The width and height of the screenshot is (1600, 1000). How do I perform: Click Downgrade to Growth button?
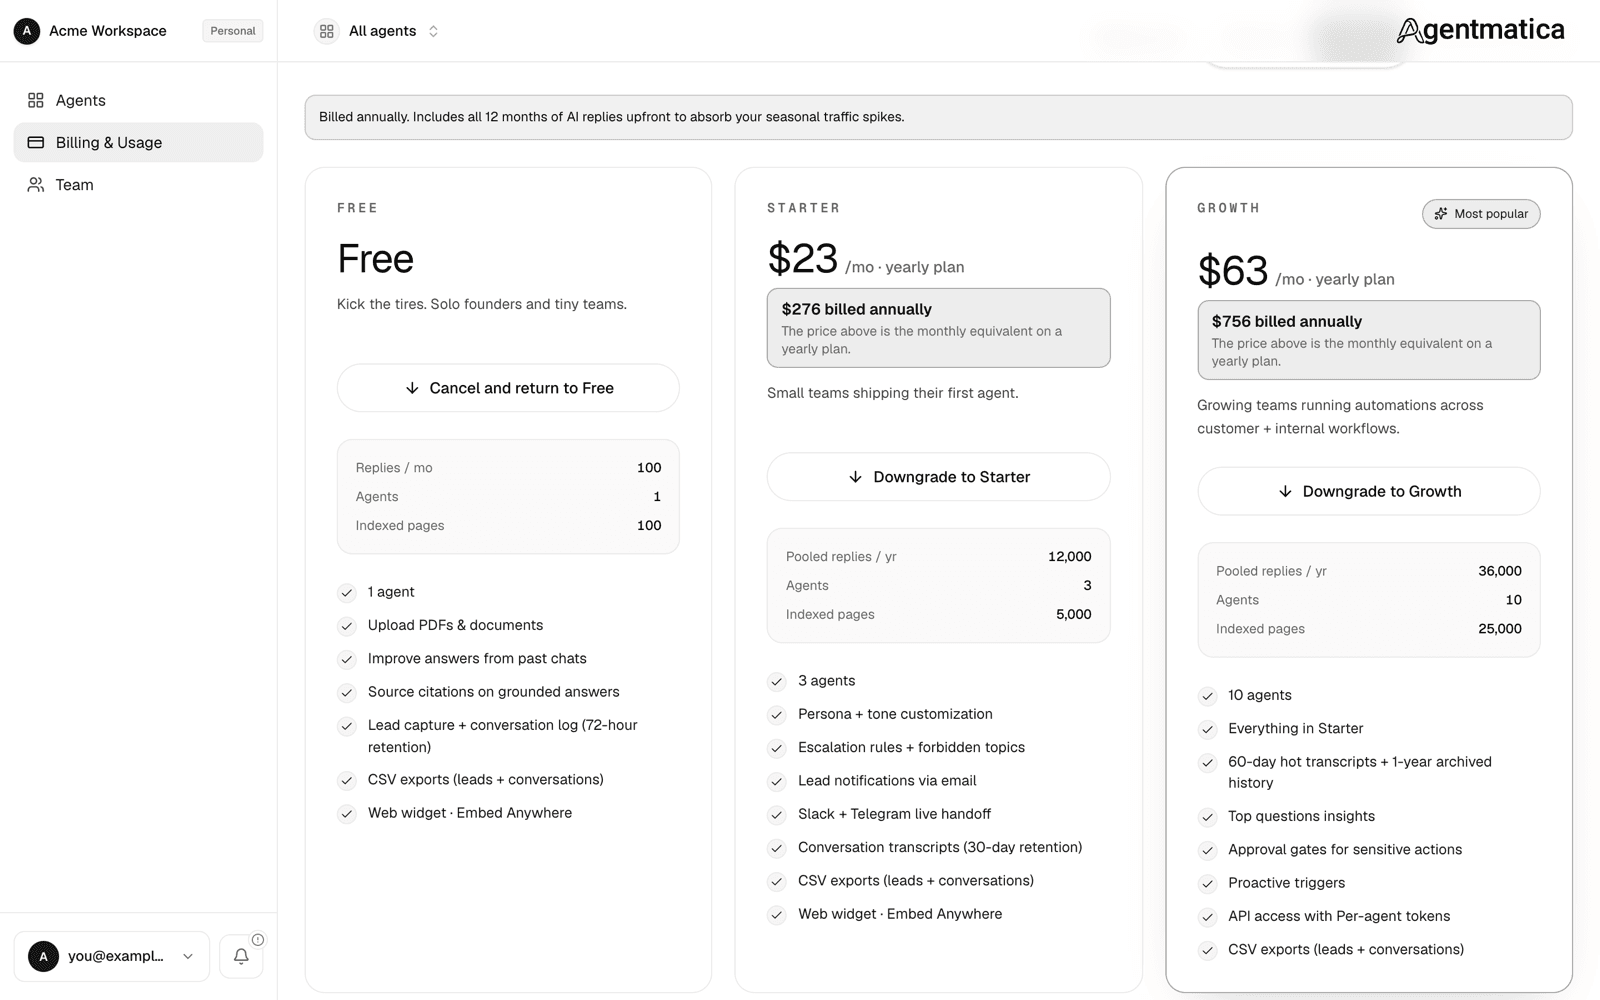[x=1369, y=491]
